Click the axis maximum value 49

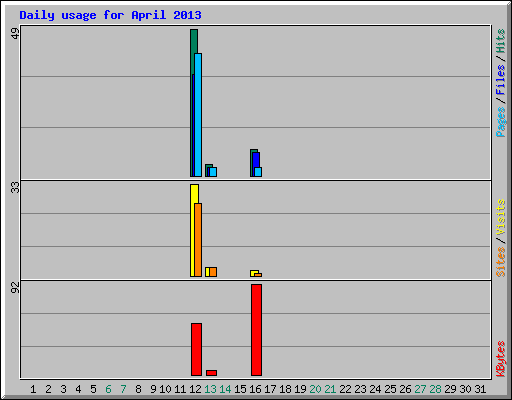point(15,33)
